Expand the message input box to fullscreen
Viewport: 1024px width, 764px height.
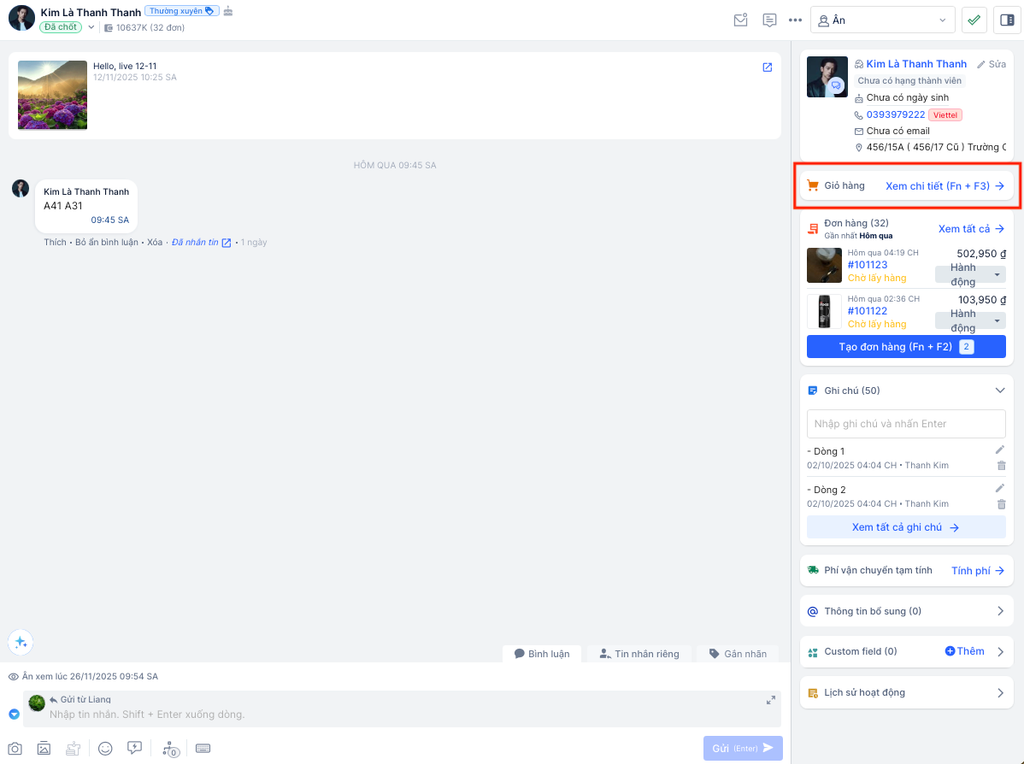[x=771, y=700]
